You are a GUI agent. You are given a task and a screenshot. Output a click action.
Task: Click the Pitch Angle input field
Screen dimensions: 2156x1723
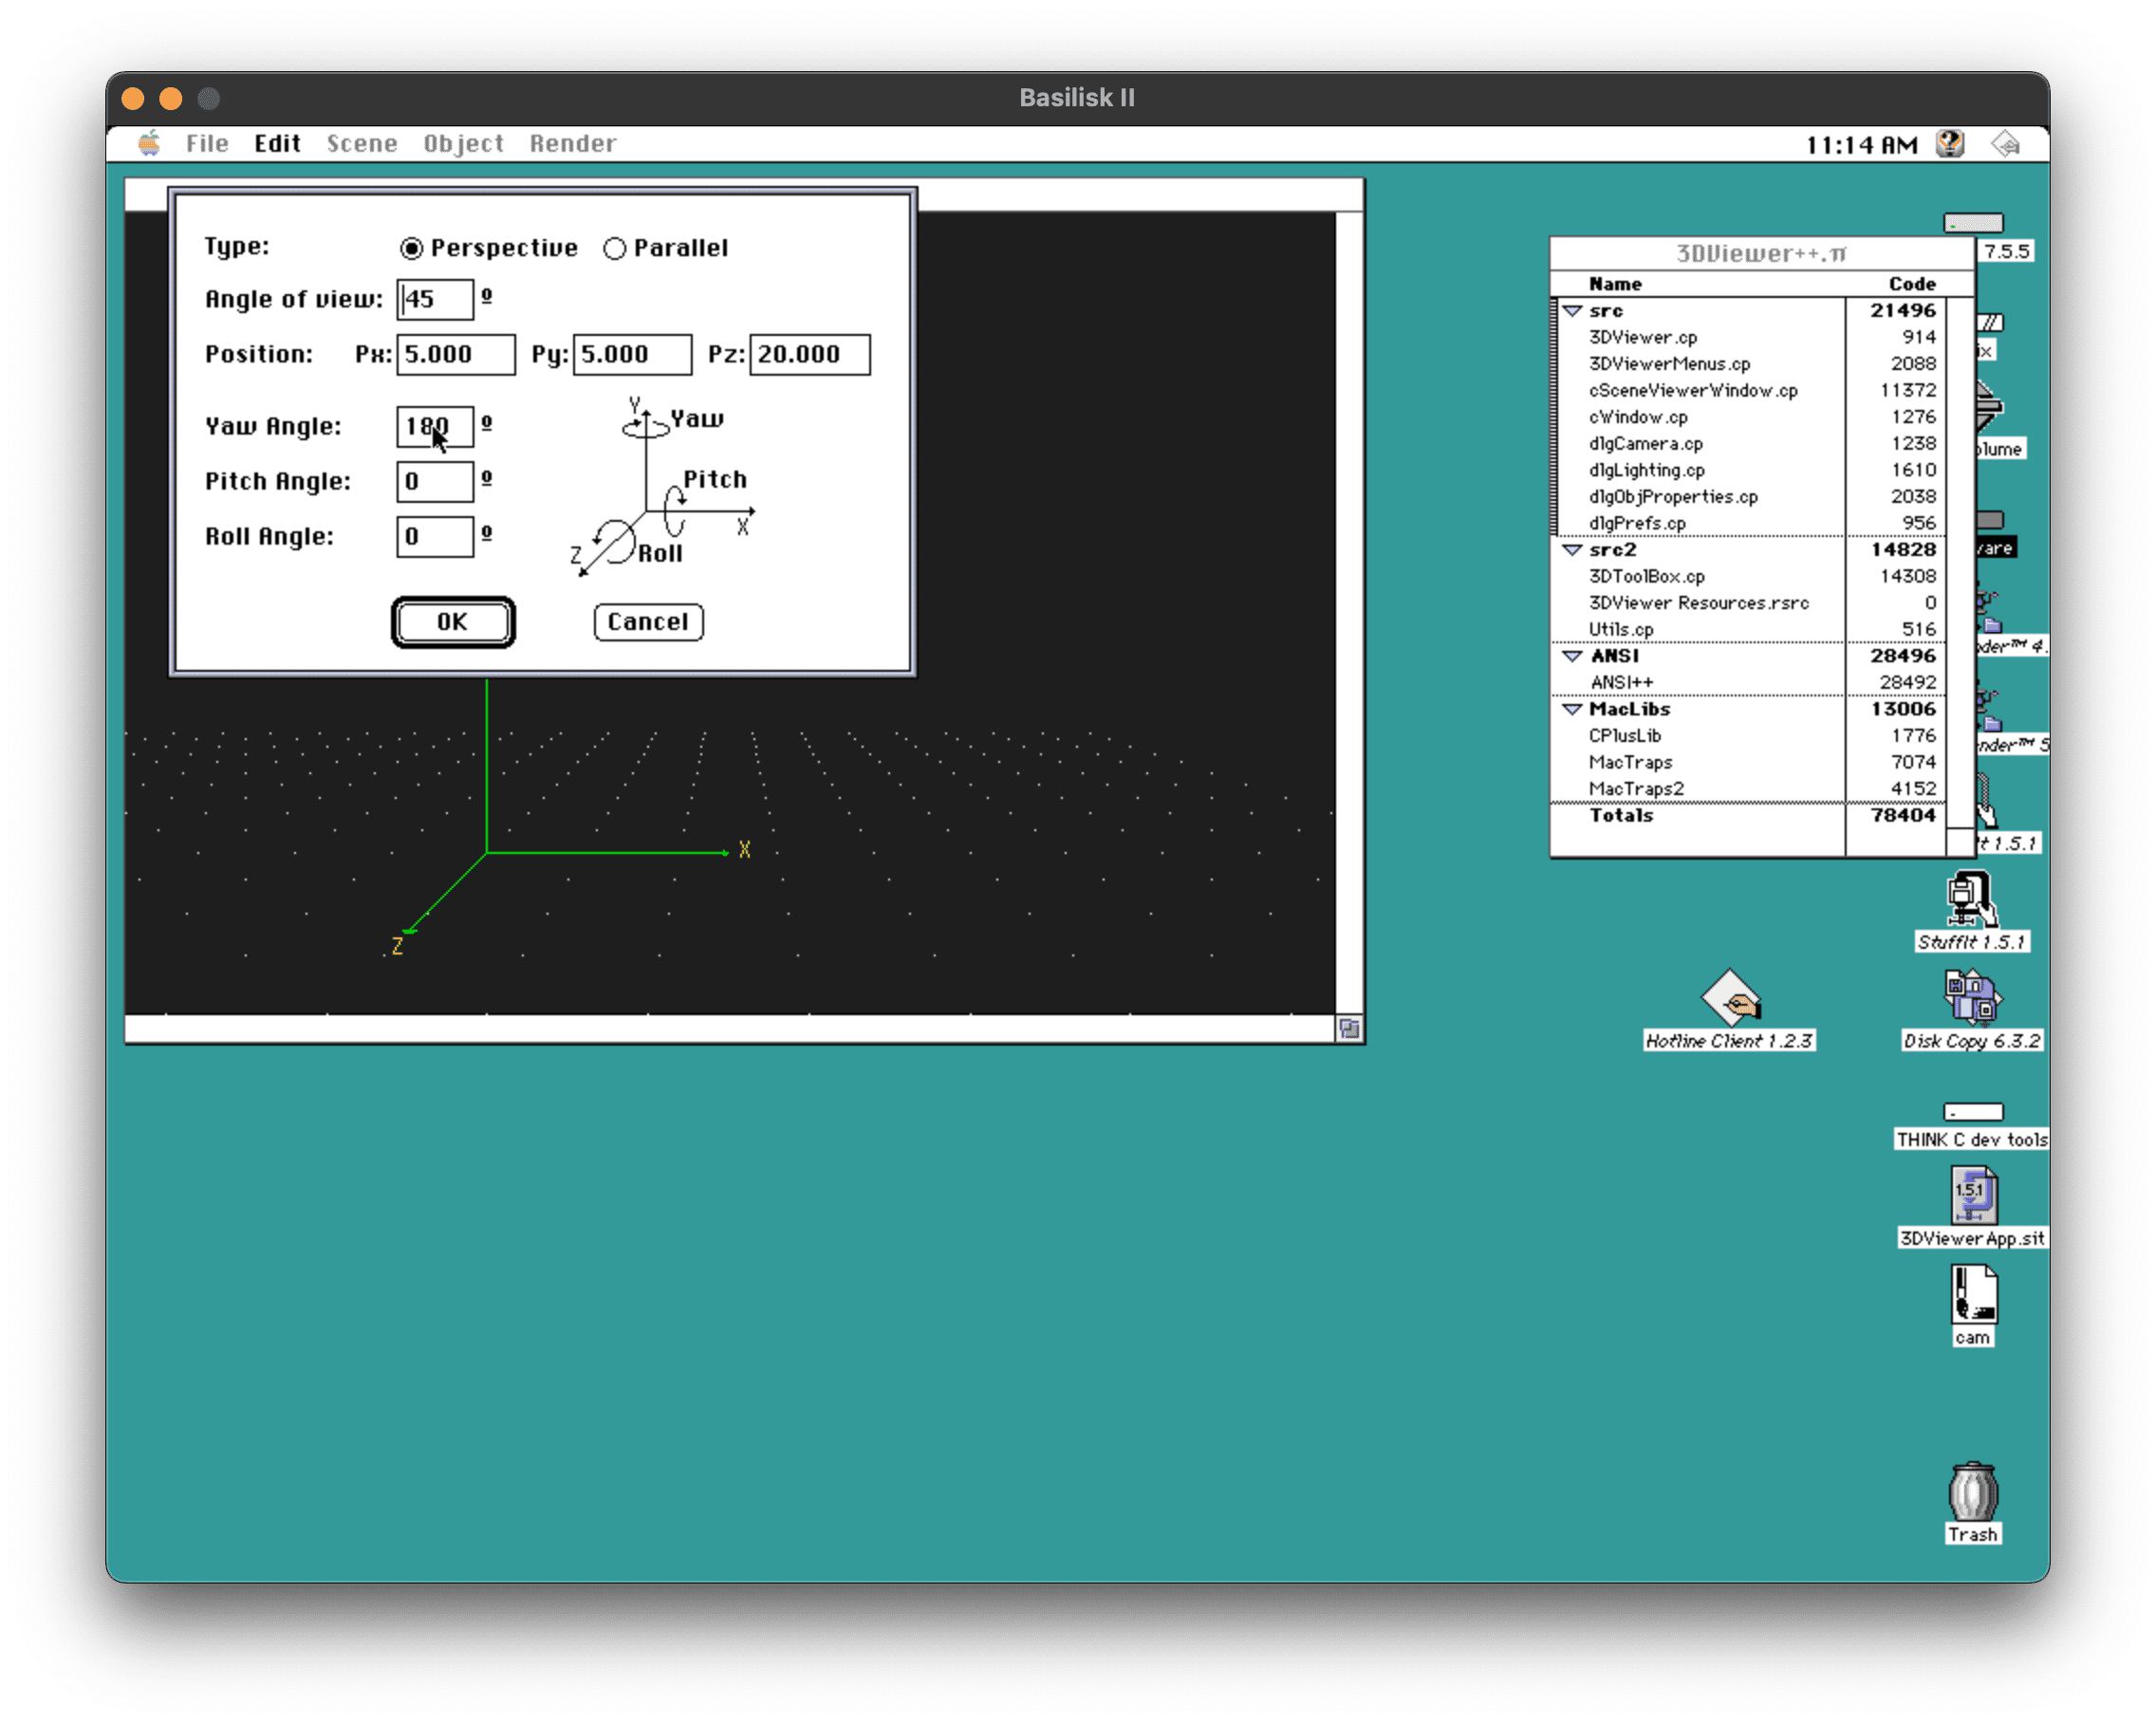tap(435, 481)
